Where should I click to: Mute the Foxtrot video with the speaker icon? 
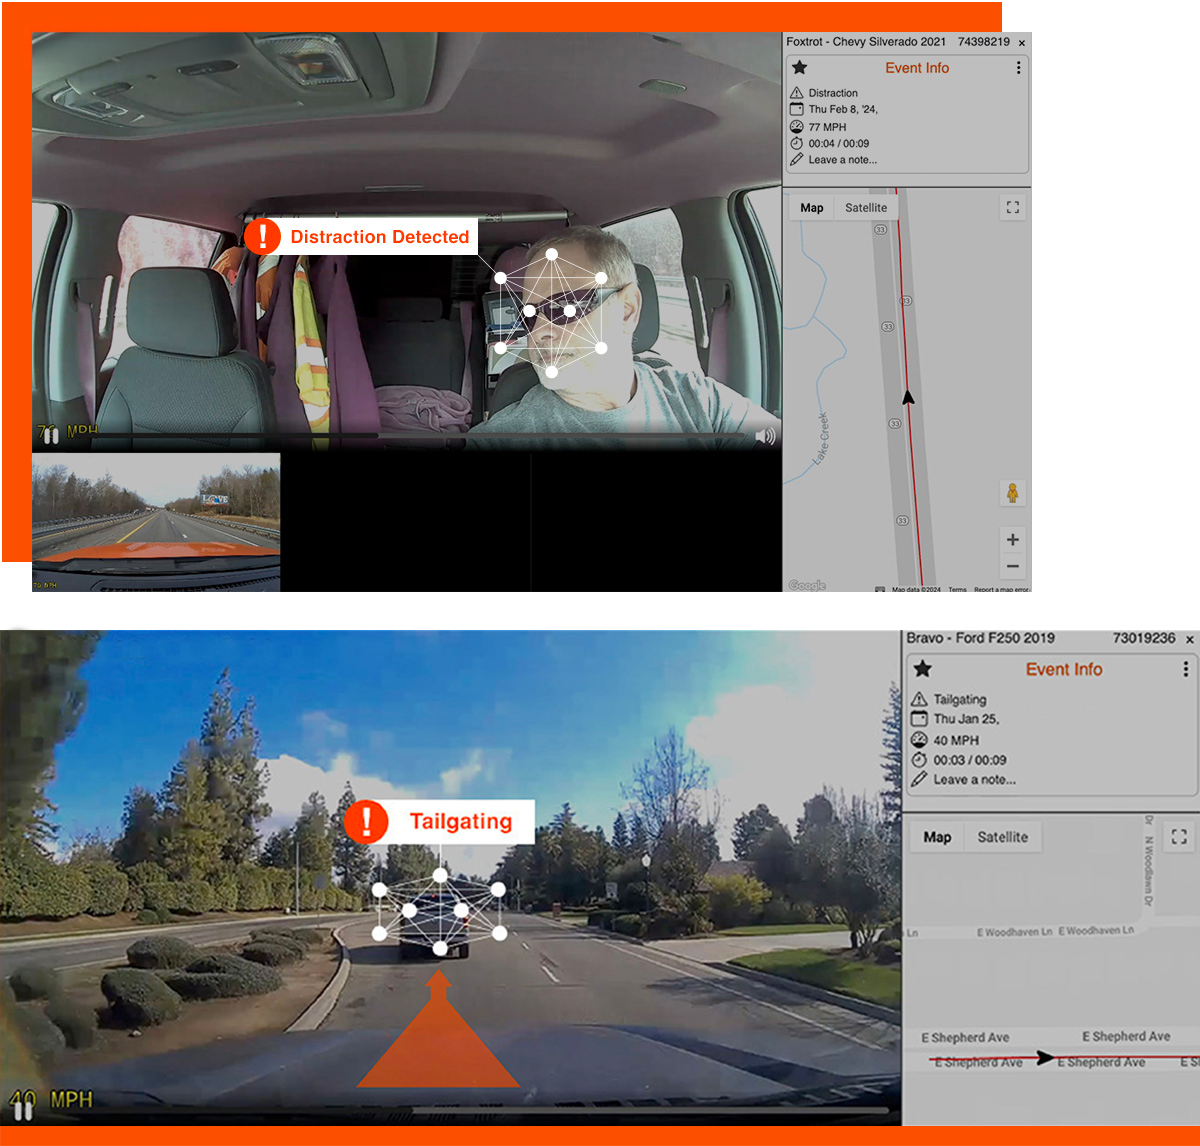[766, 434]
